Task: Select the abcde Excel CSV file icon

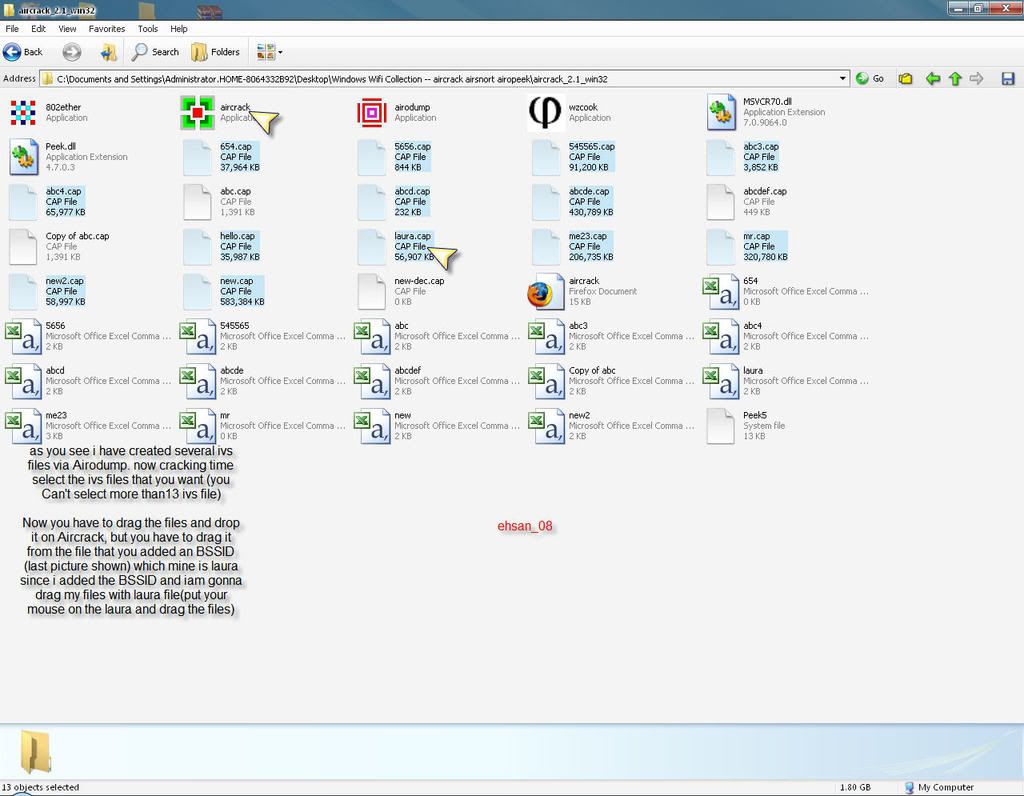Action: 197,381
